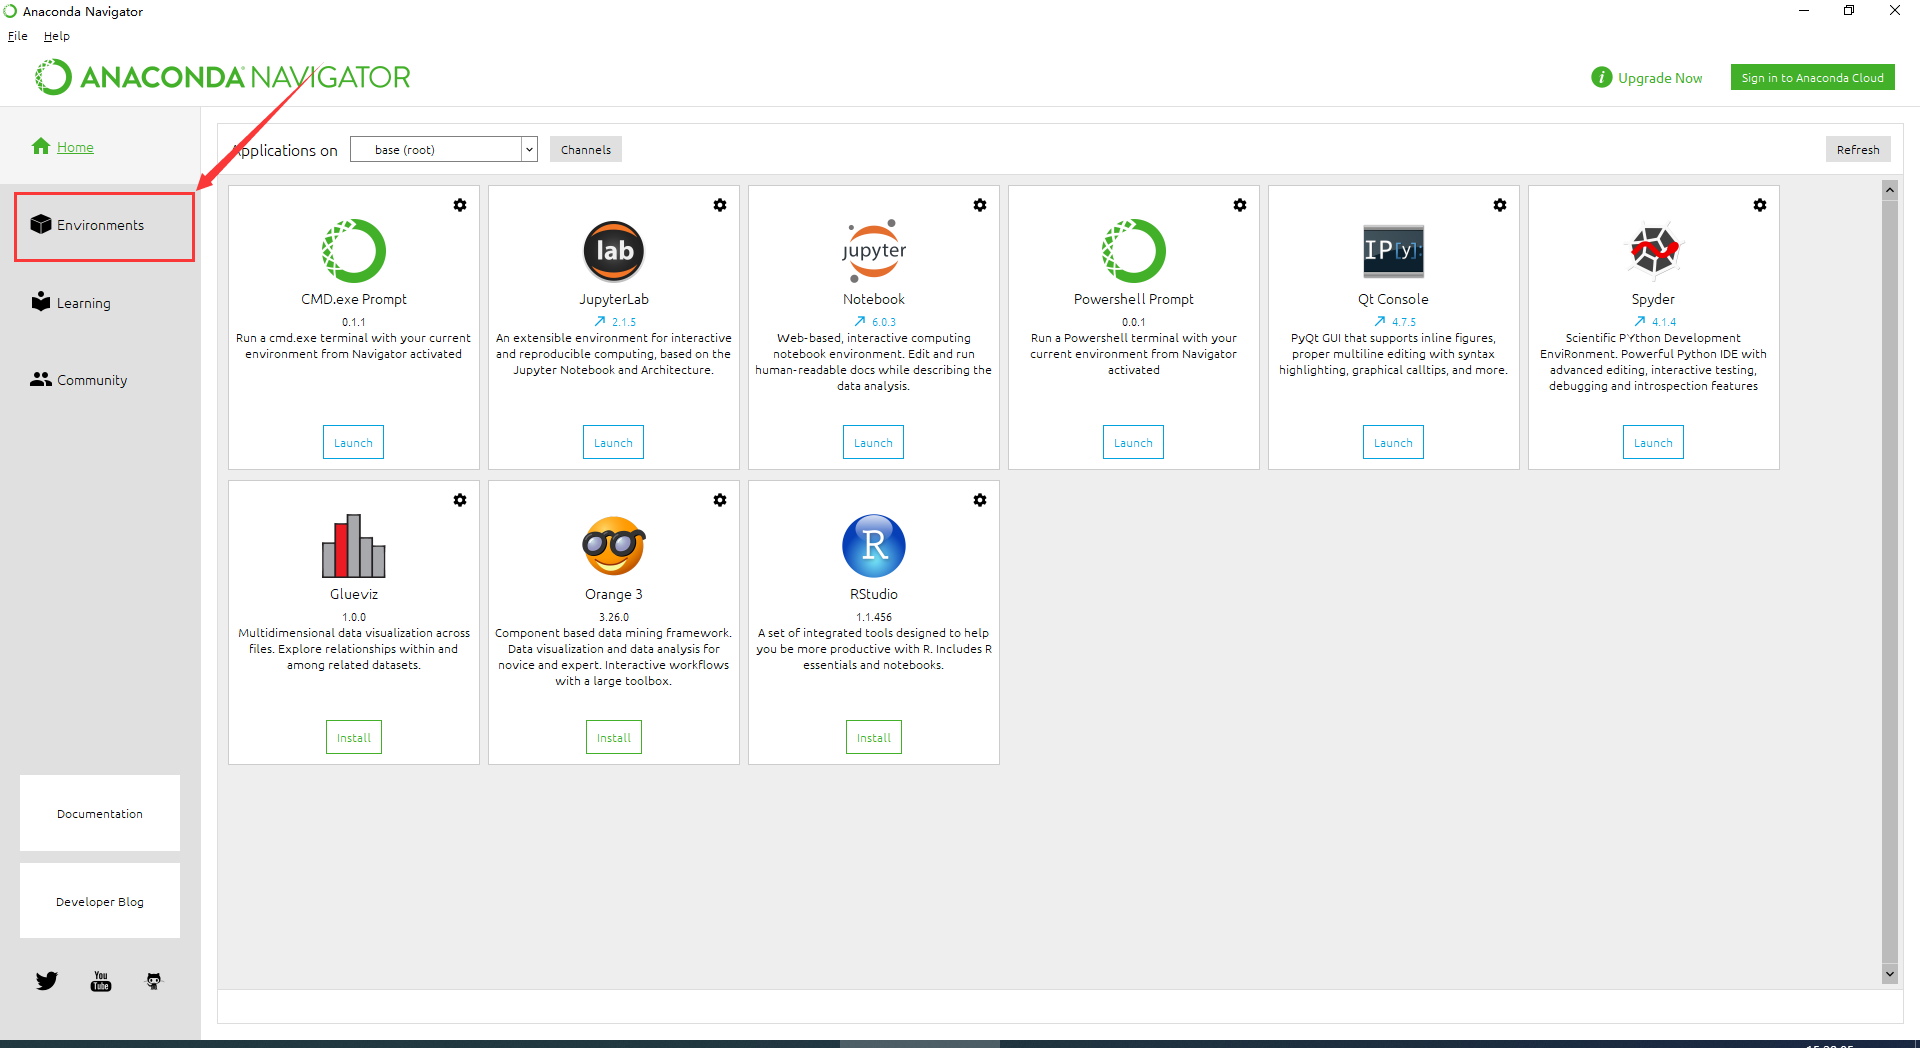1920x1048 pixels.
Task: Click the Glueviz bar chart logo
Action: [x=354, y=546]
